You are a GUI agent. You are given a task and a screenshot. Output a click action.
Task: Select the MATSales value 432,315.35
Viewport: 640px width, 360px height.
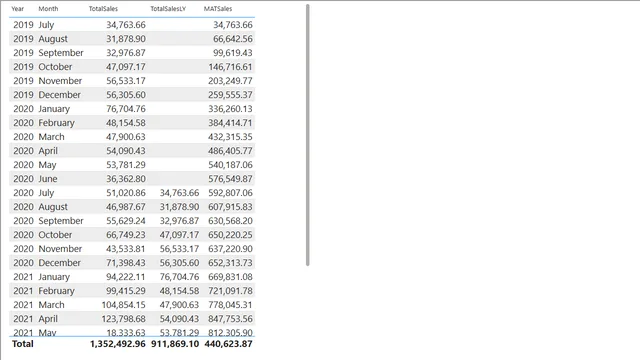(x=230, y=137)
